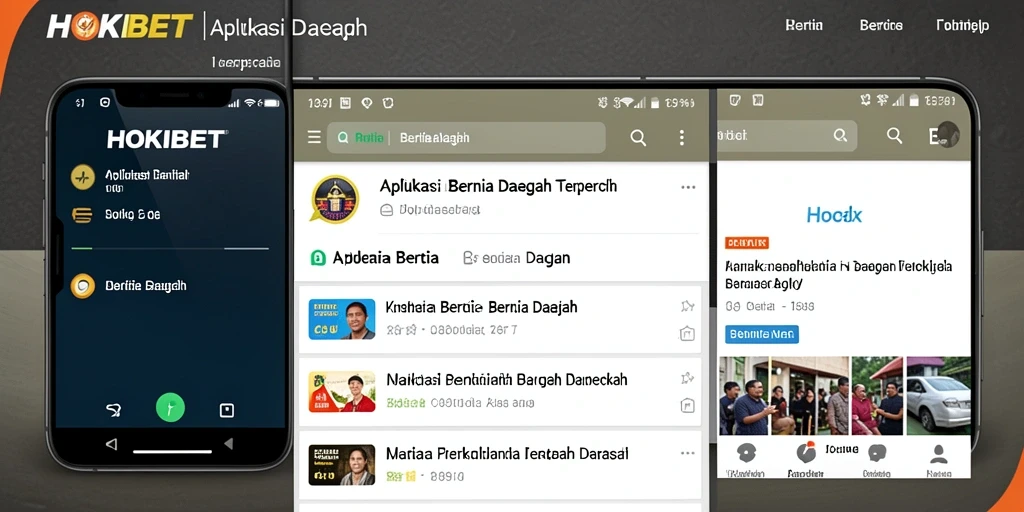This screenshot has width=1024, height=512.
Task: Click the green lock icon beside "Apdeaia Bertia"
Action: coord(317,258)
